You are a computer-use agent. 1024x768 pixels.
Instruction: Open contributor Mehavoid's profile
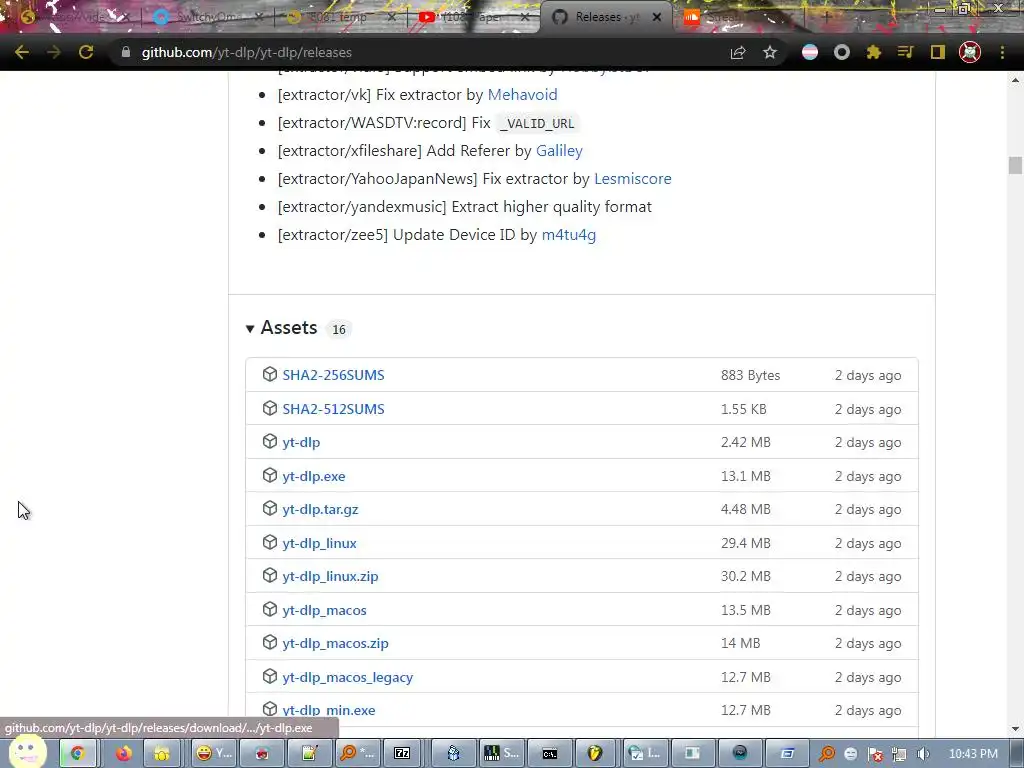(522, 95)
